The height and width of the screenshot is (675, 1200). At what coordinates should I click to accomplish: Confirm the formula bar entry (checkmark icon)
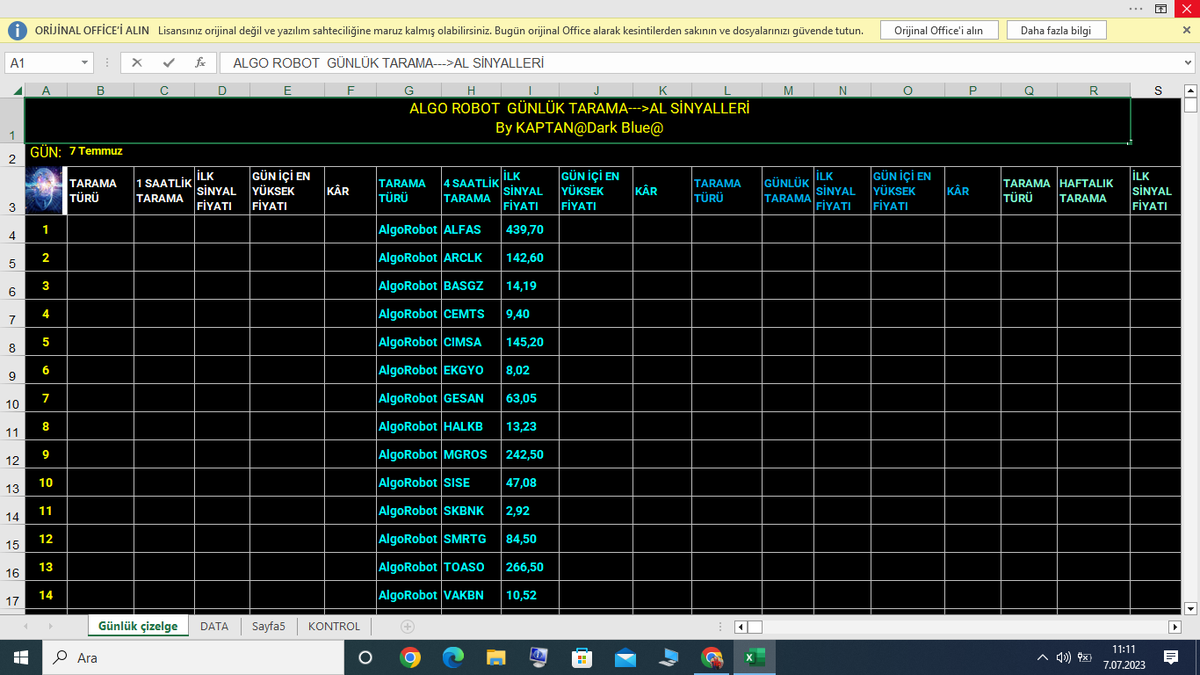pyautogui.click(x=168, y=62)
